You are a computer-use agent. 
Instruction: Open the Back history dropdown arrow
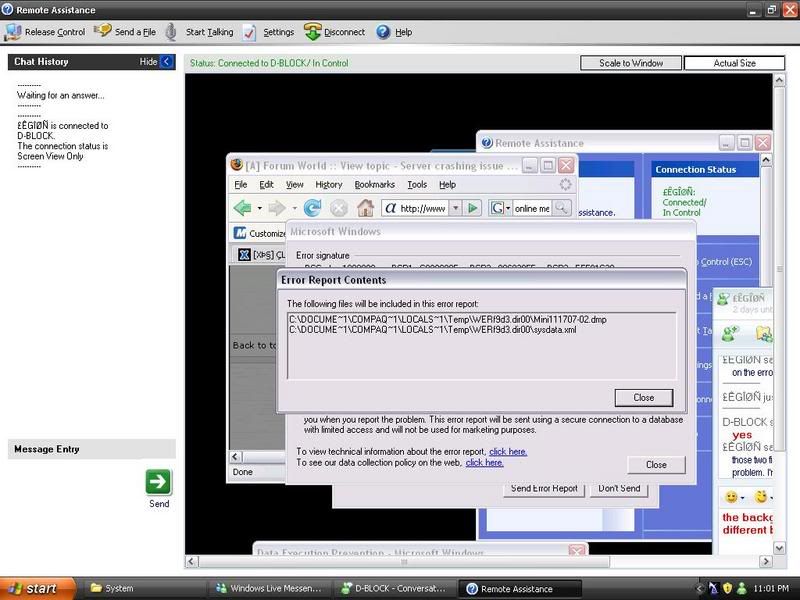259,208
